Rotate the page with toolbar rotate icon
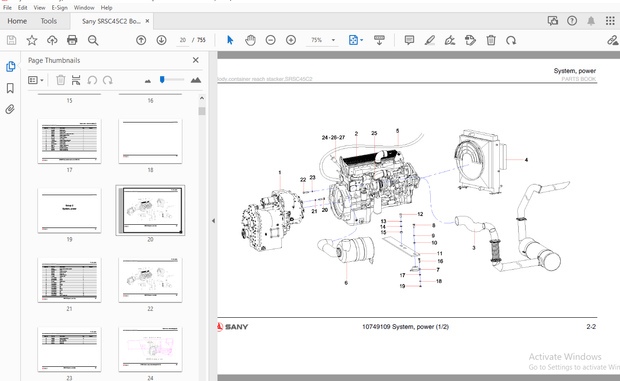Viewport: 620px width, 381px height. pos(511,40)
